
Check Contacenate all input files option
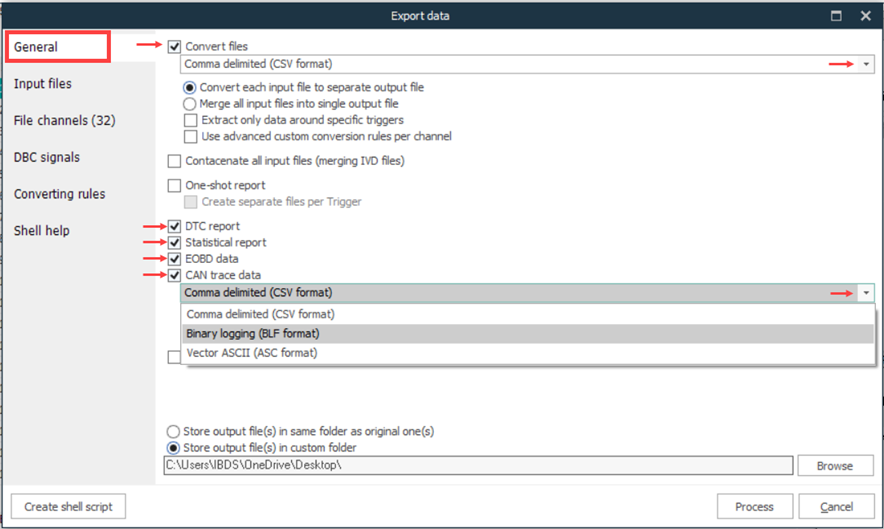174,161
